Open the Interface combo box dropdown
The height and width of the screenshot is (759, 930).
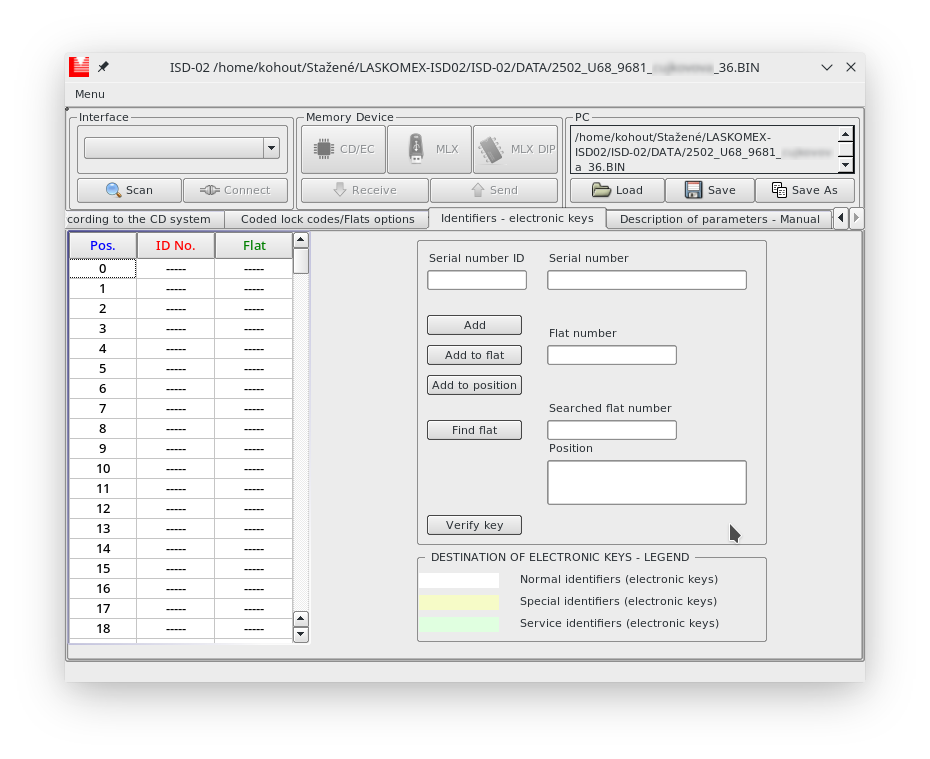tap(270, 148)
